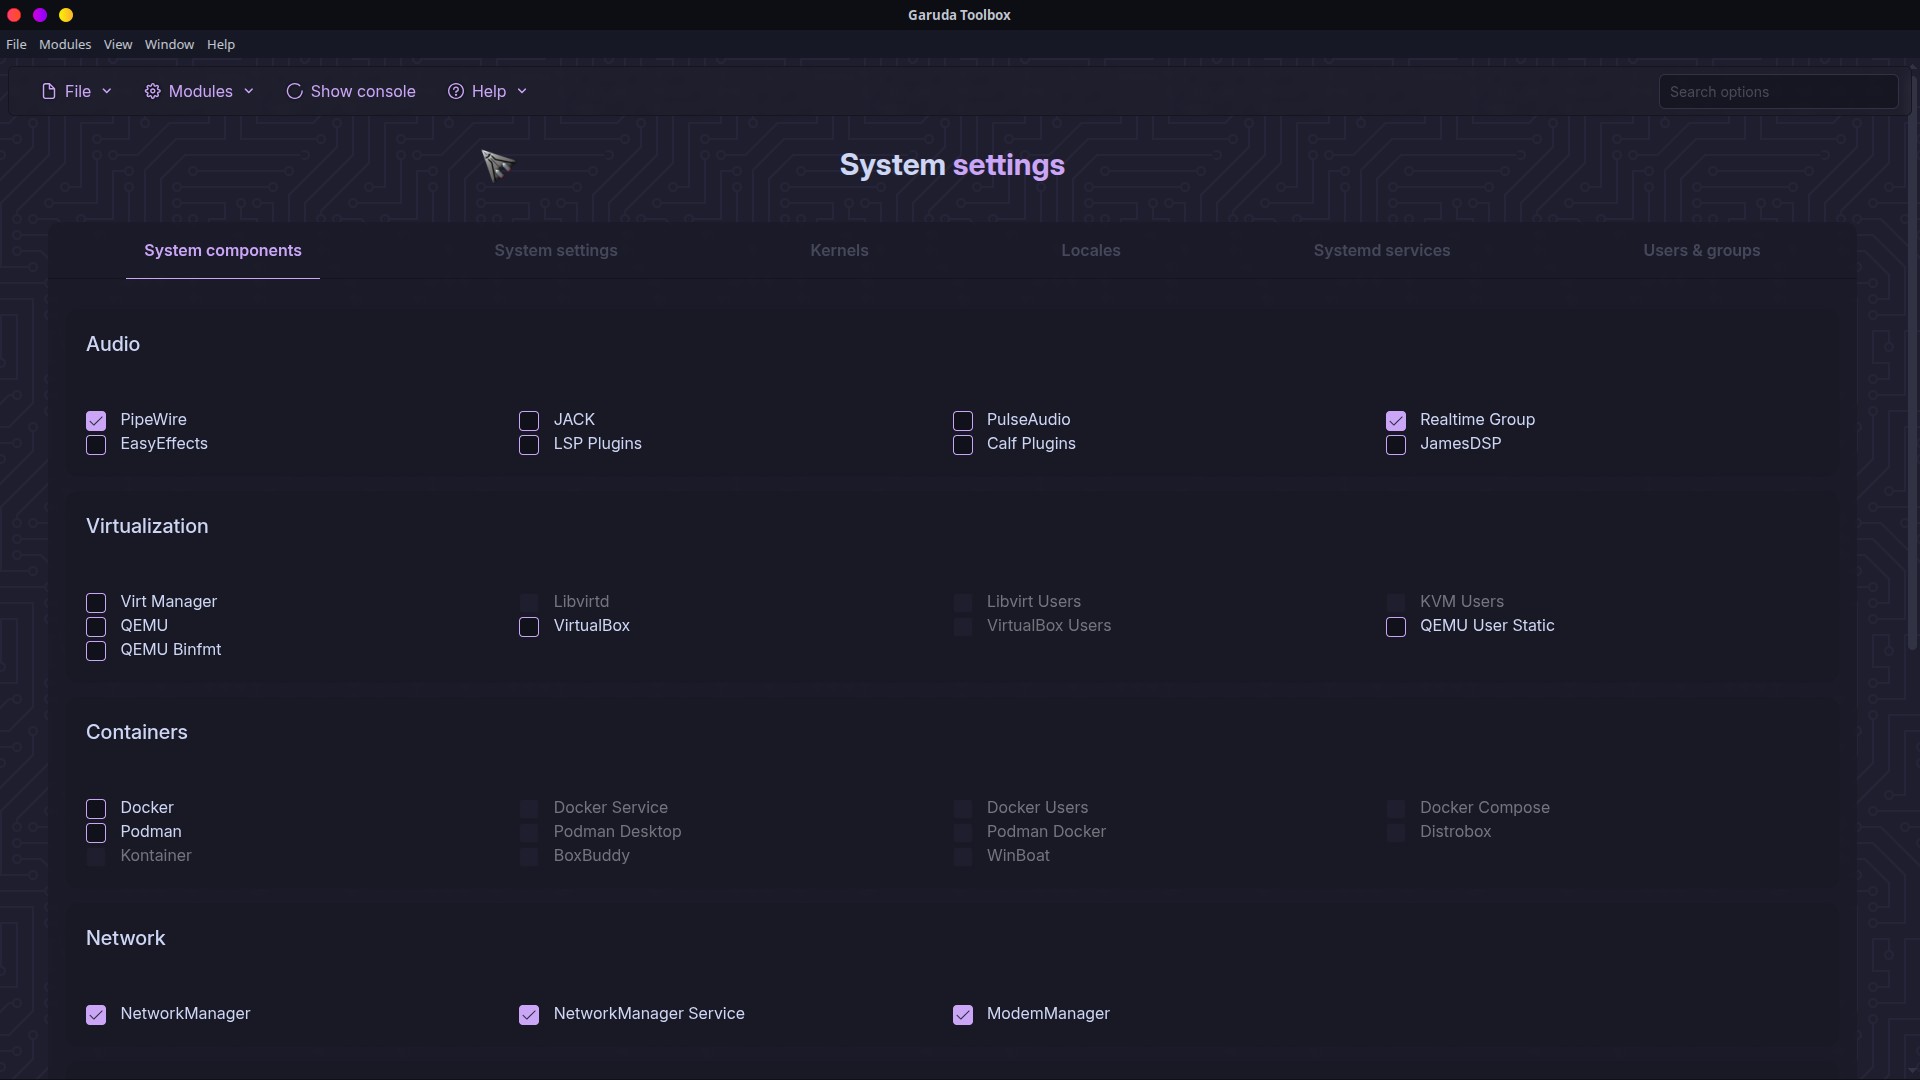Switch to System settings tab
This screenshot has height=1080, width=1920.
(556, 250)
